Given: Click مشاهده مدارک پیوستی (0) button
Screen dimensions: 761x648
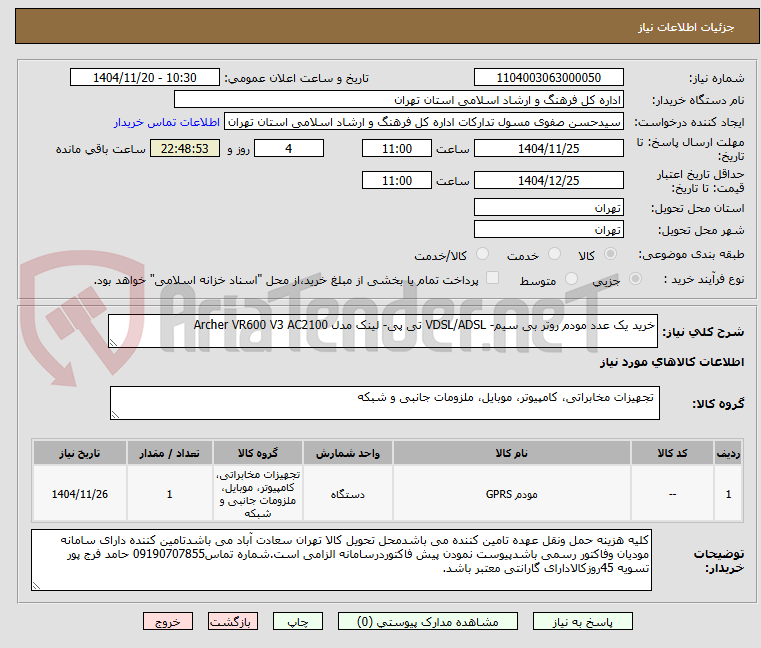Looking at the screenshot, I should click(428, 621).
